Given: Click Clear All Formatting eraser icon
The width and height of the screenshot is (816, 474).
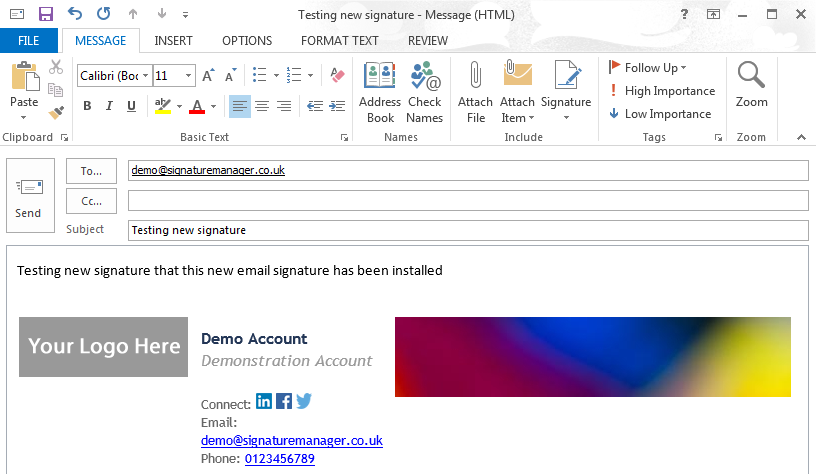Looking at the screenshot, I should pyautogui.click(x=336, y=75).
